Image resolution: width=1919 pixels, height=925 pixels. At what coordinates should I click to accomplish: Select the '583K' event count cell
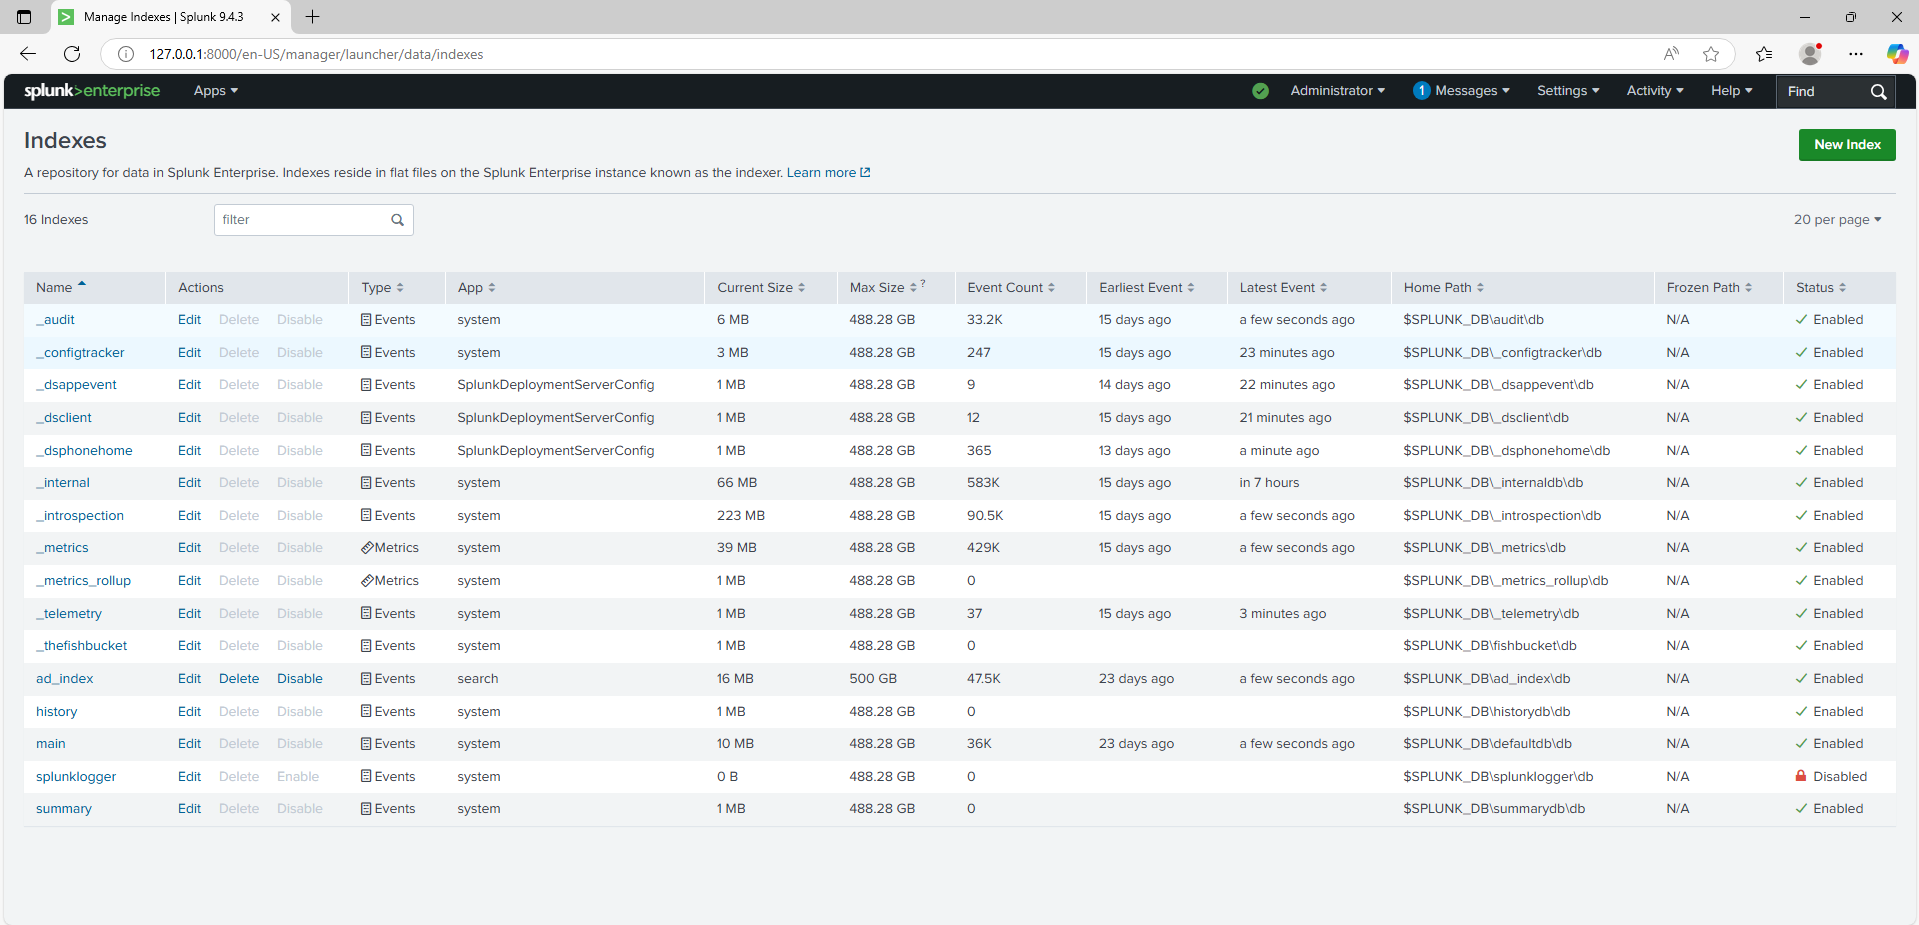point(983,483)
